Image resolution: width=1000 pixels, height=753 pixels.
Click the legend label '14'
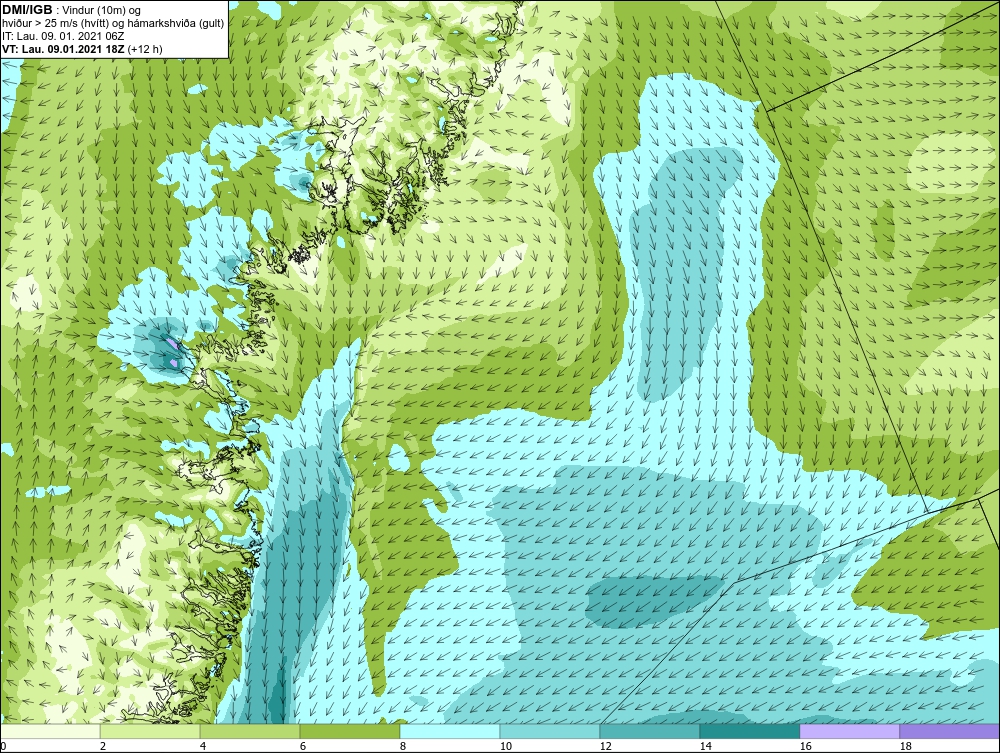[x=705, y=746]
